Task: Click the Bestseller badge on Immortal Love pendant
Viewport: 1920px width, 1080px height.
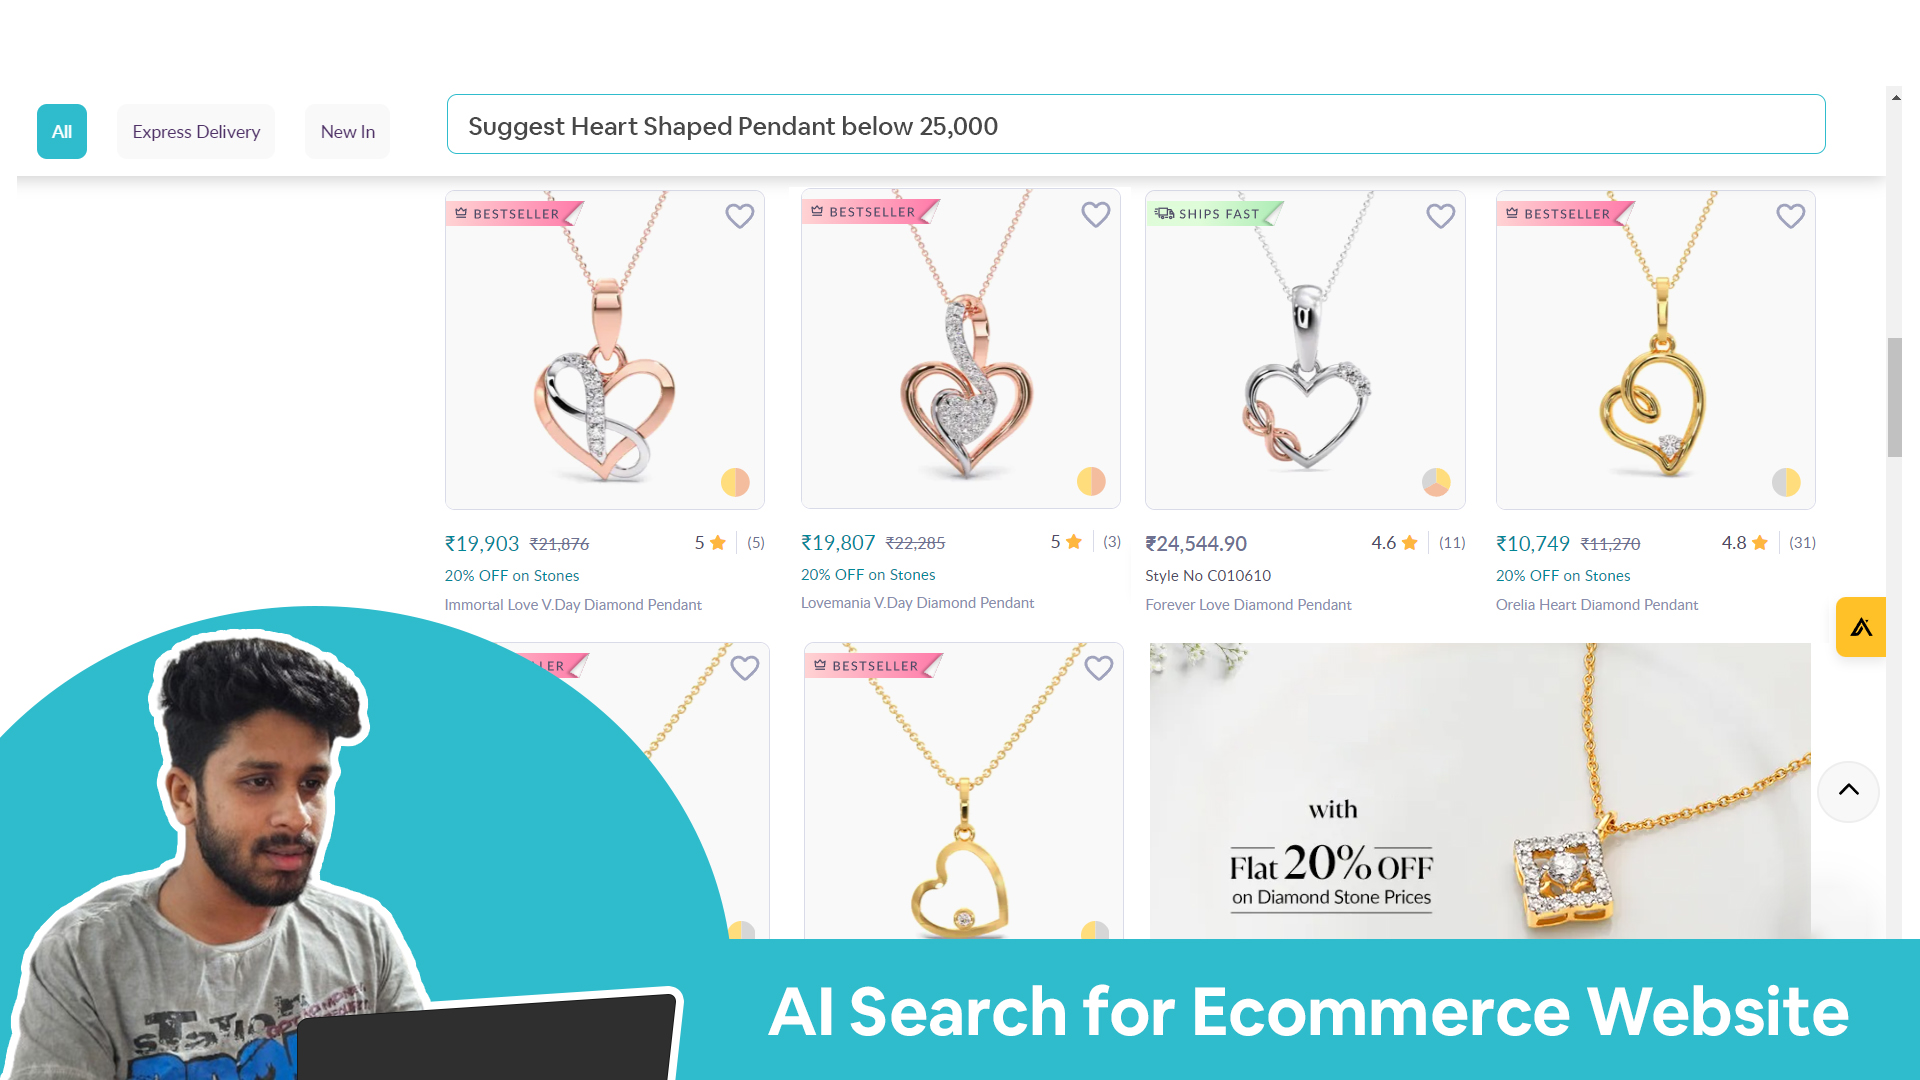Action: pos(510,212)
